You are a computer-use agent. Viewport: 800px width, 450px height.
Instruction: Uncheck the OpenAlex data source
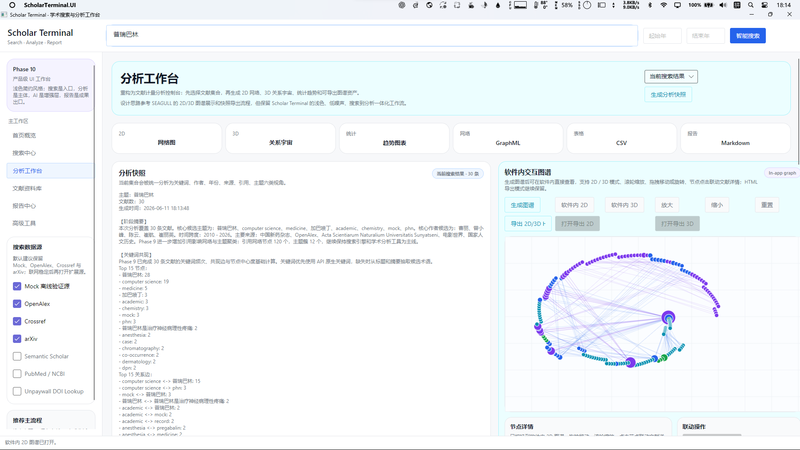(x=17, y=304)
